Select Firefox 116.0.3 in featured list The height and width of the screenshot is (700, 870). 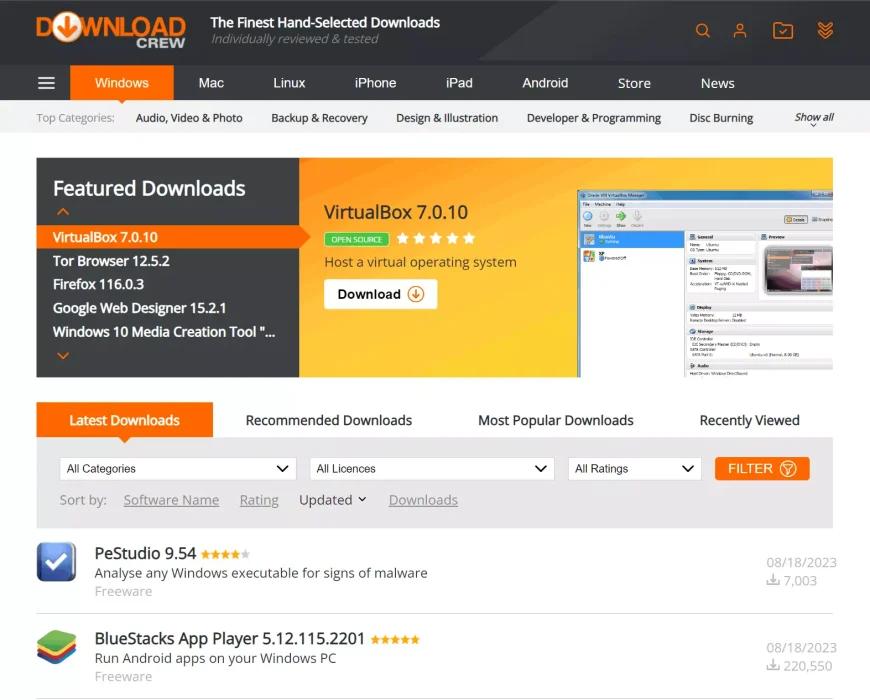pos(98,284)
